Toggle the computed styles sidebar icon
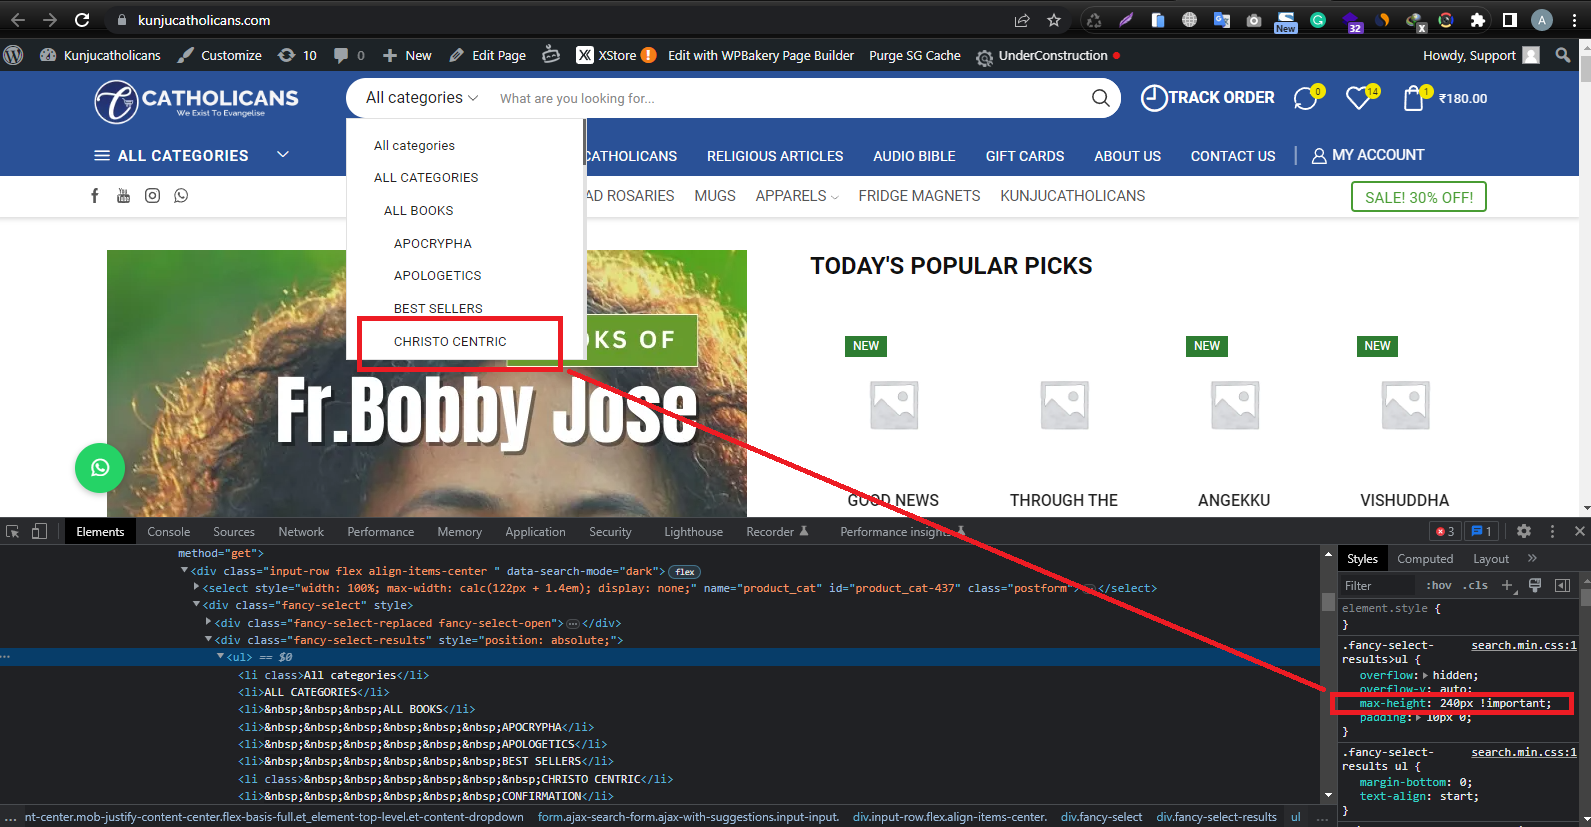The image size is (1591, 827). click(1562, 585)
